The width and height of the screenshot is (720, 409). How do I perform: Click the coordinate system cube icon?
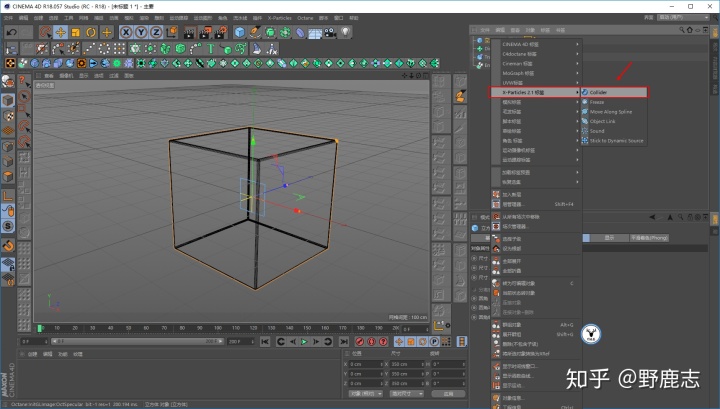click(x=172, y=32)
